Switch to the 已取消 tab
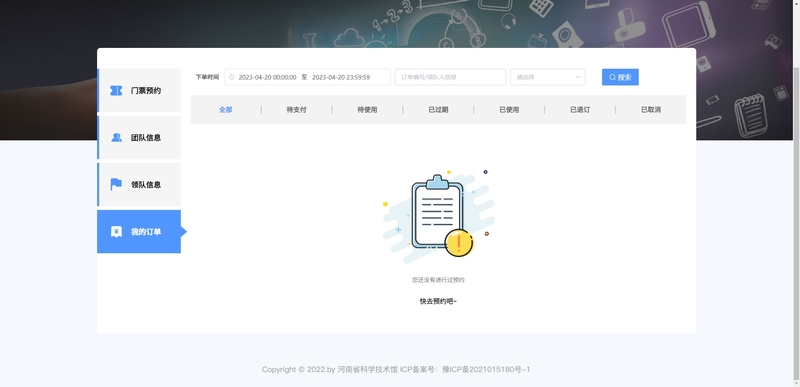Screen dimensions: 800x387 pos(651,110)
